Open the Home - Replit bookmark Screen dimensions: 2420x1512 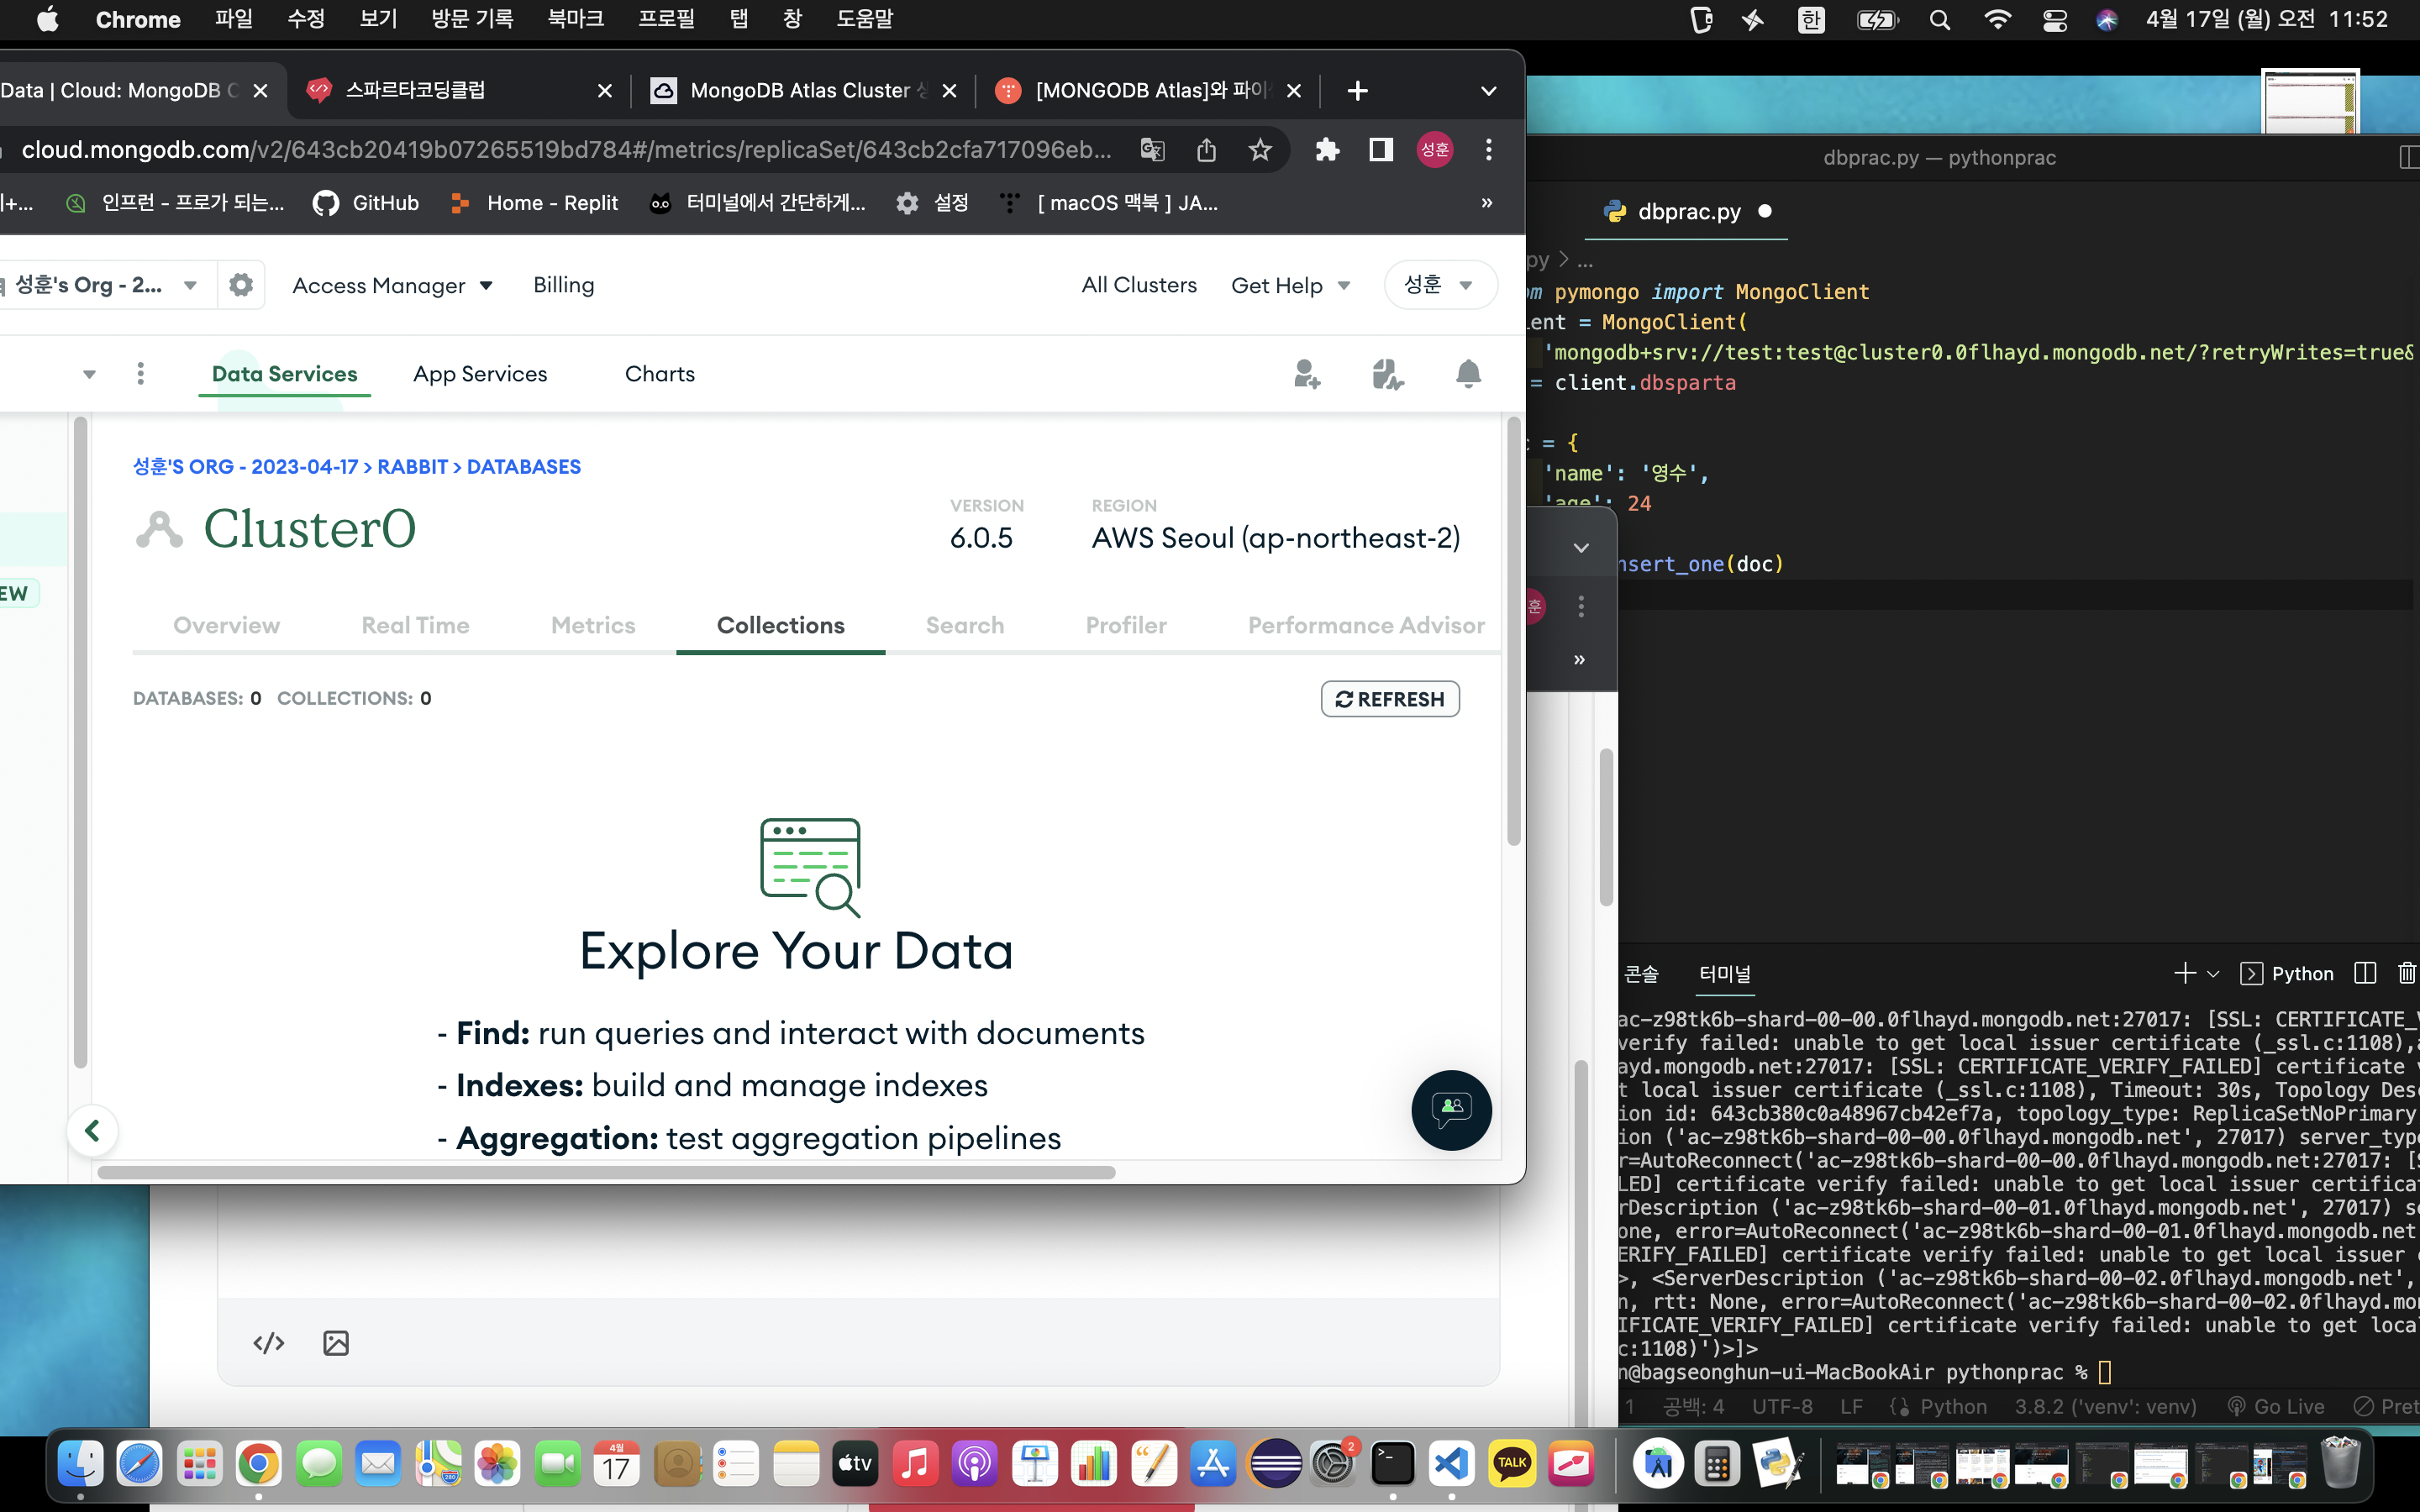[x=534, y=203]
